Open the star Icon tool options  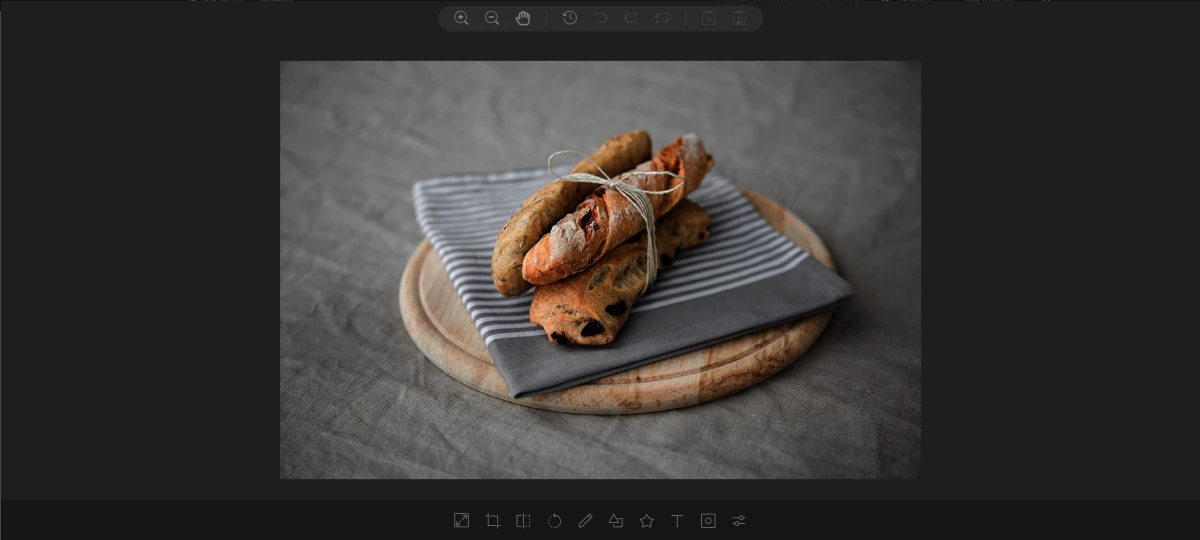click(x=647, y=520)
